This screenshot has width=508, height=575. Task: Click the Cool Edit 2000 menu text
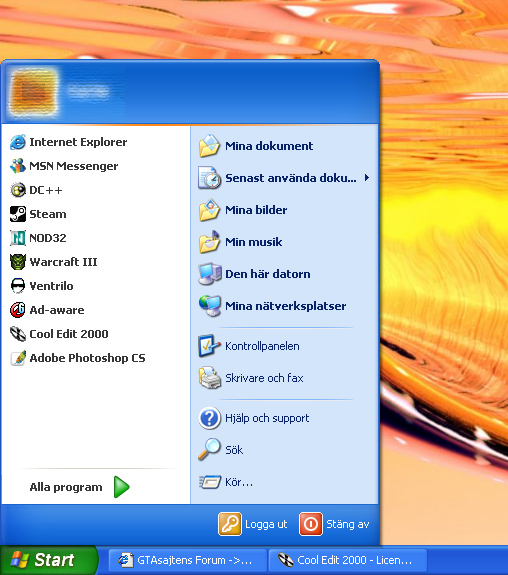coord(69,334)
